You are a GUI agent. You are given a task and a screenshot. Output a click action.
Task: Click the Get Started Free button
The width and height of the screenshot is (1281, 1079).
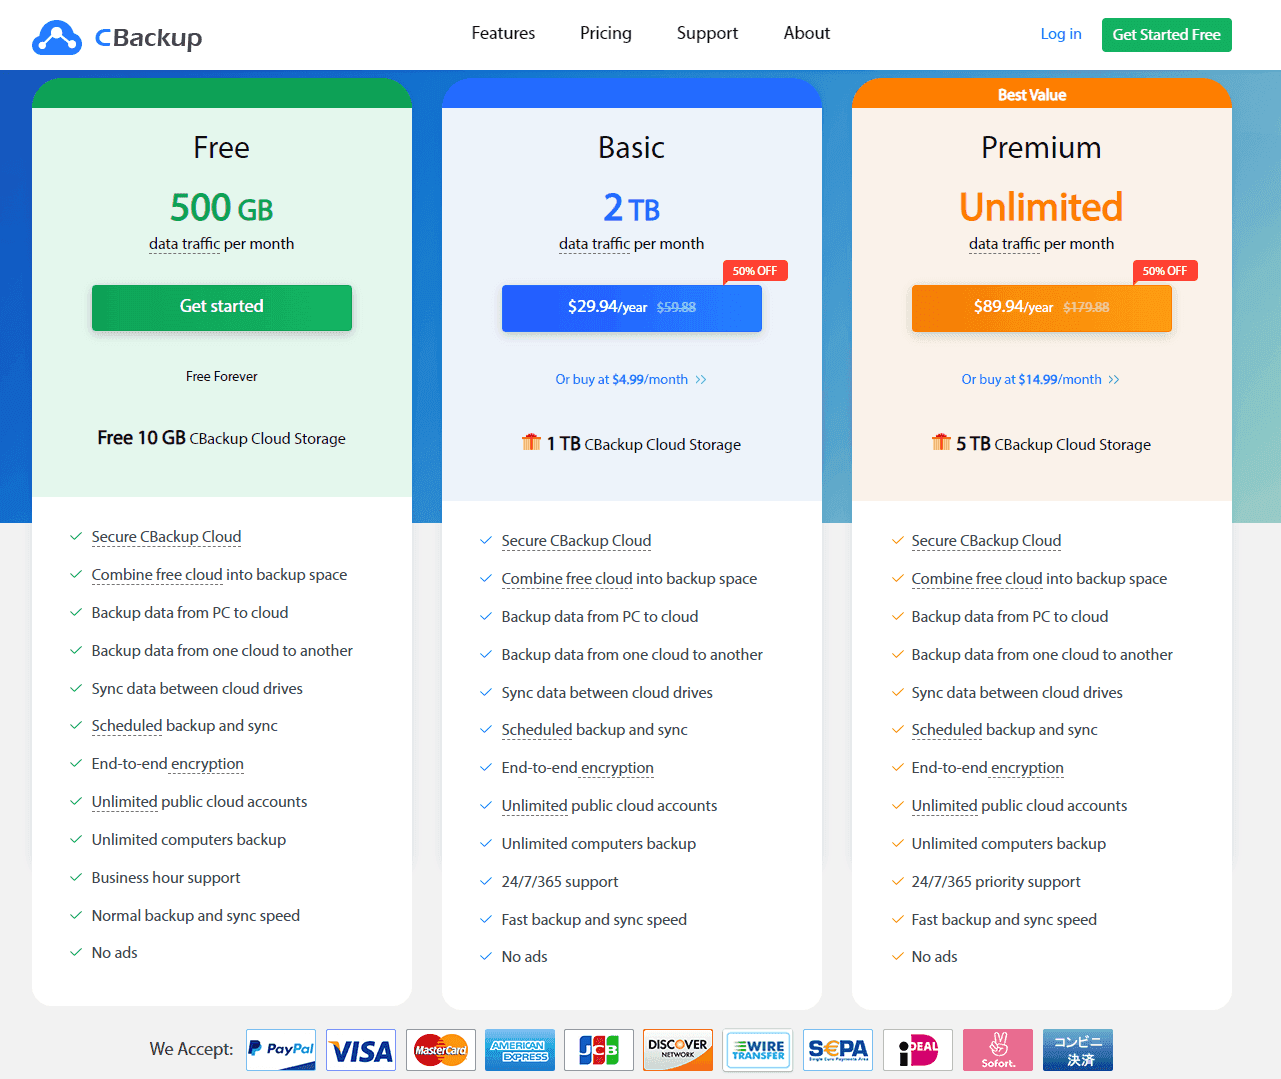(x=1167, y=35)
